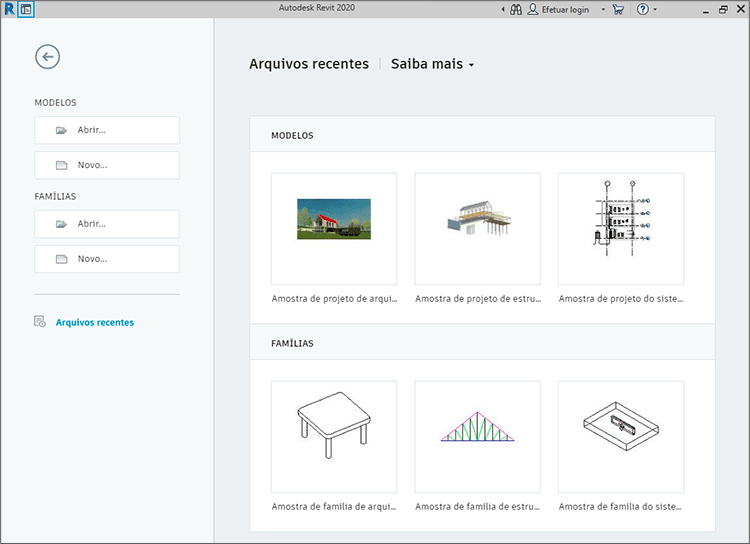Go back using the circled arrow
Viewport: 750px width, 544px height.
(47, 57)
